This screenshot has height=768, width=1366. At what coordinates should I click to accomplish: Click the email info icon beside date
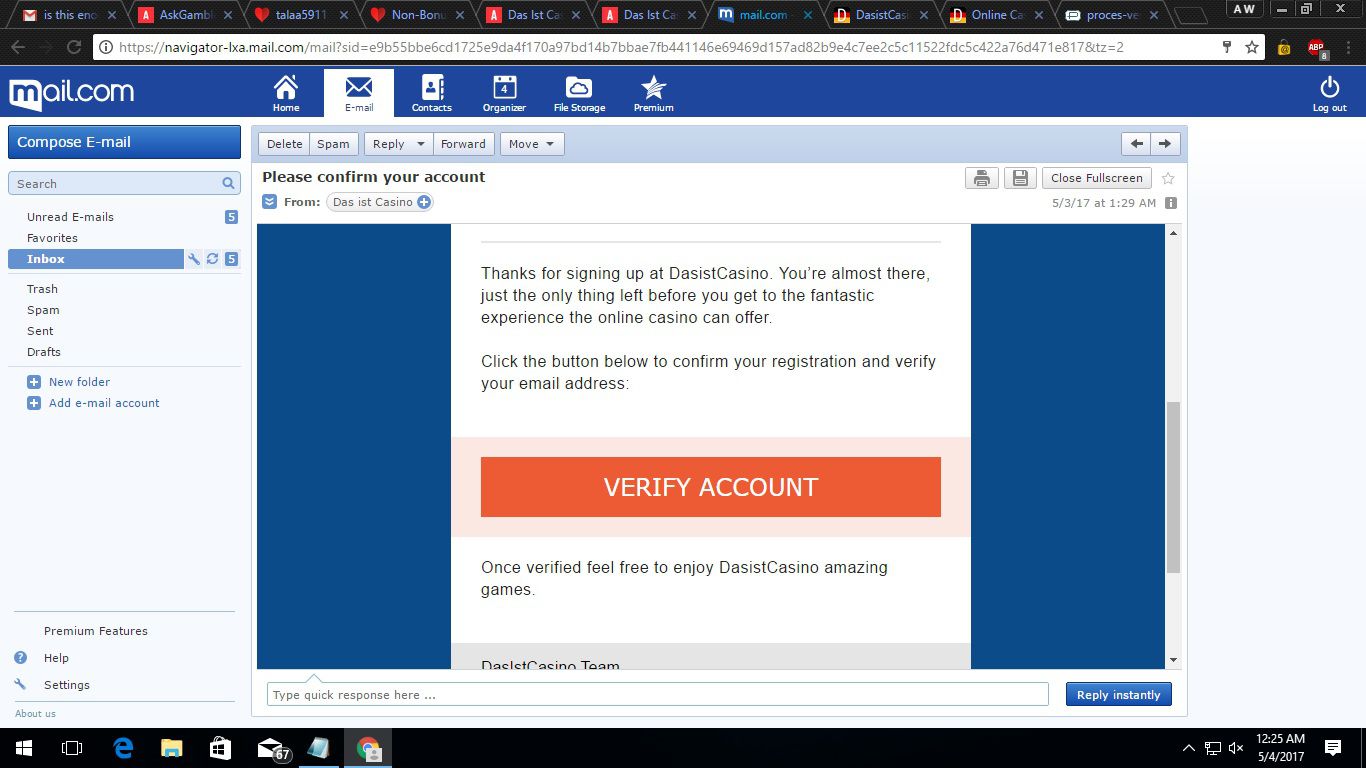(1171, 203)
